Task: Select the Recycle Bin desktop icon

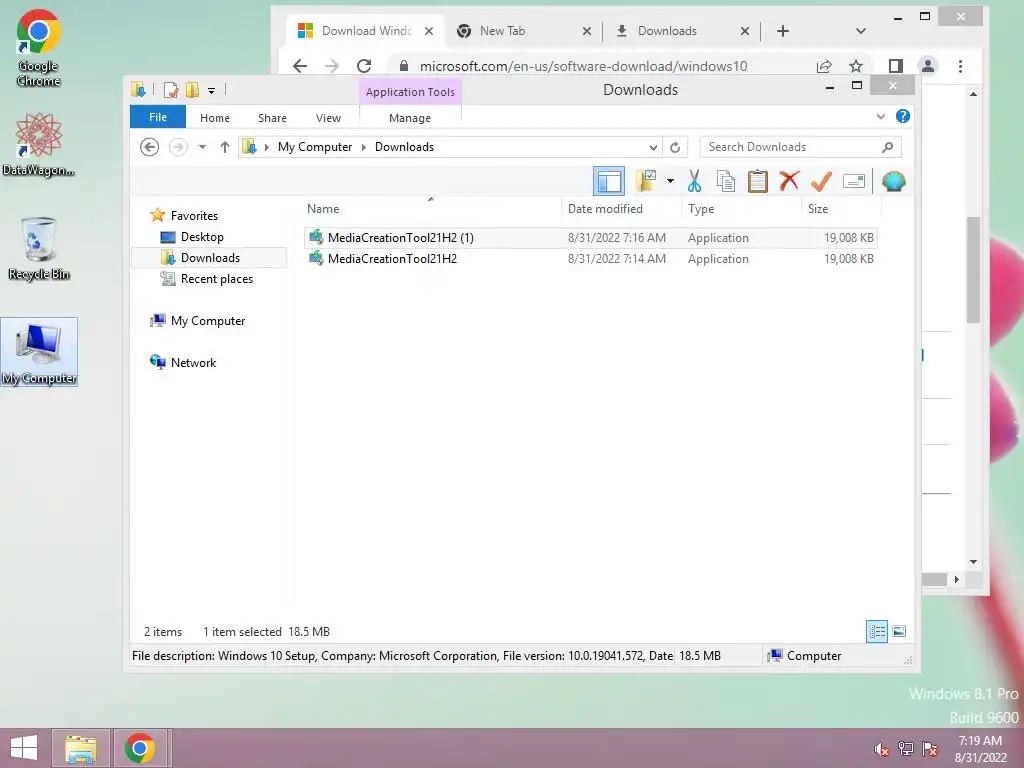Action: click(x=39, y=249)
